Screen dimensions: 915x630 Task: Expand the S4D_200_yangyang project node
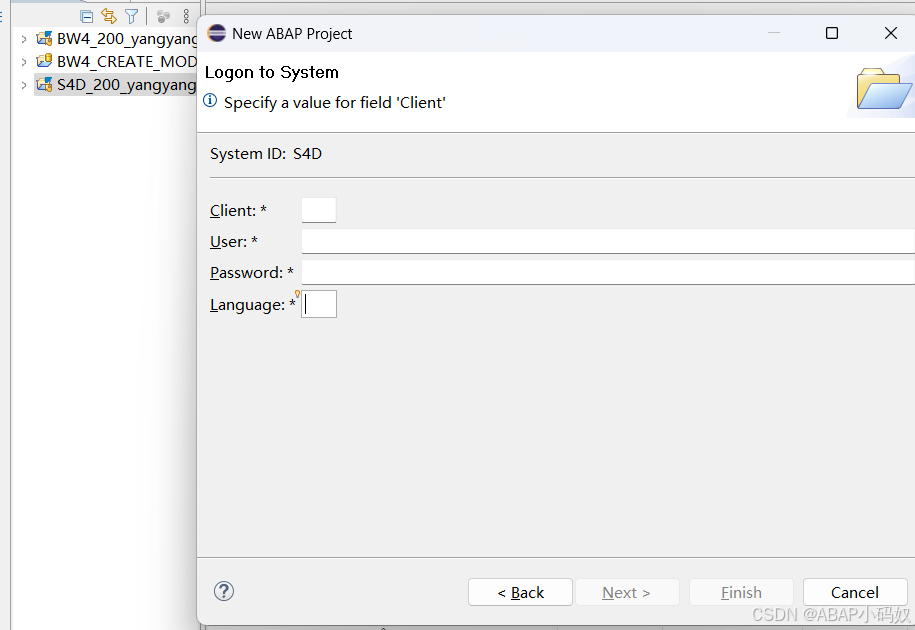coord(24,85)
